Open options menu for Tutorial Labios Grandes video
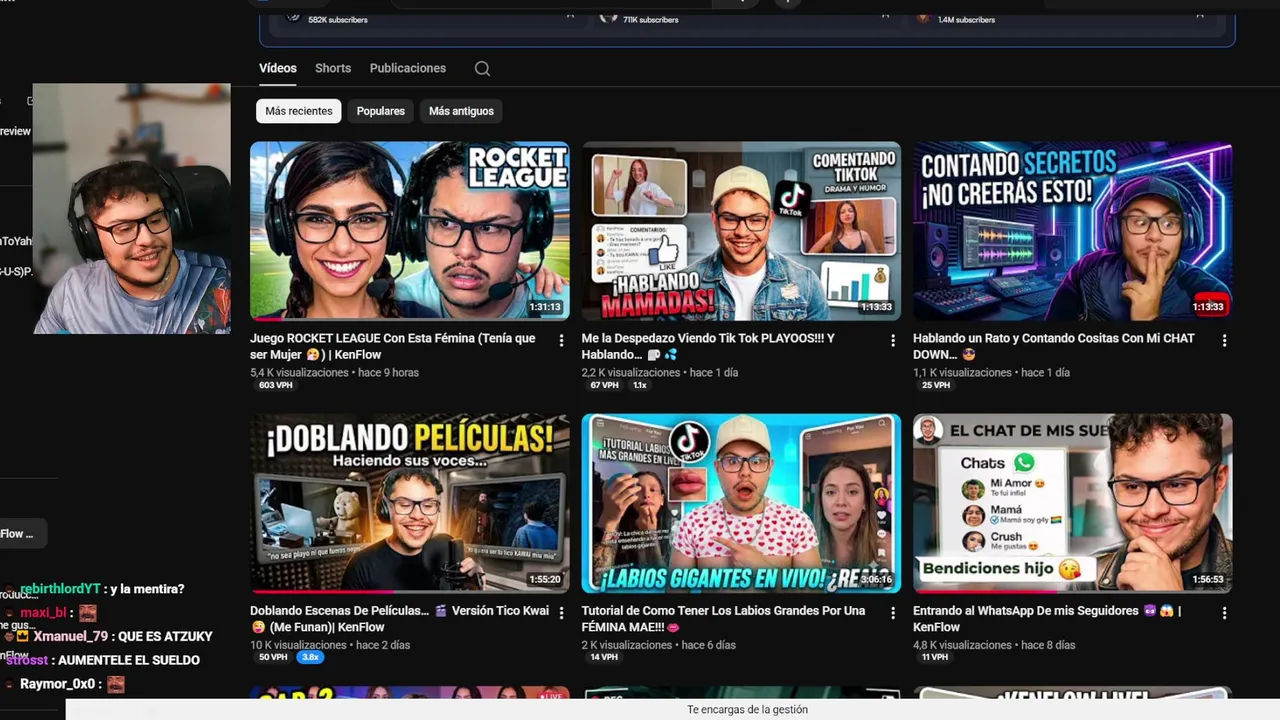 click(893, 613)
